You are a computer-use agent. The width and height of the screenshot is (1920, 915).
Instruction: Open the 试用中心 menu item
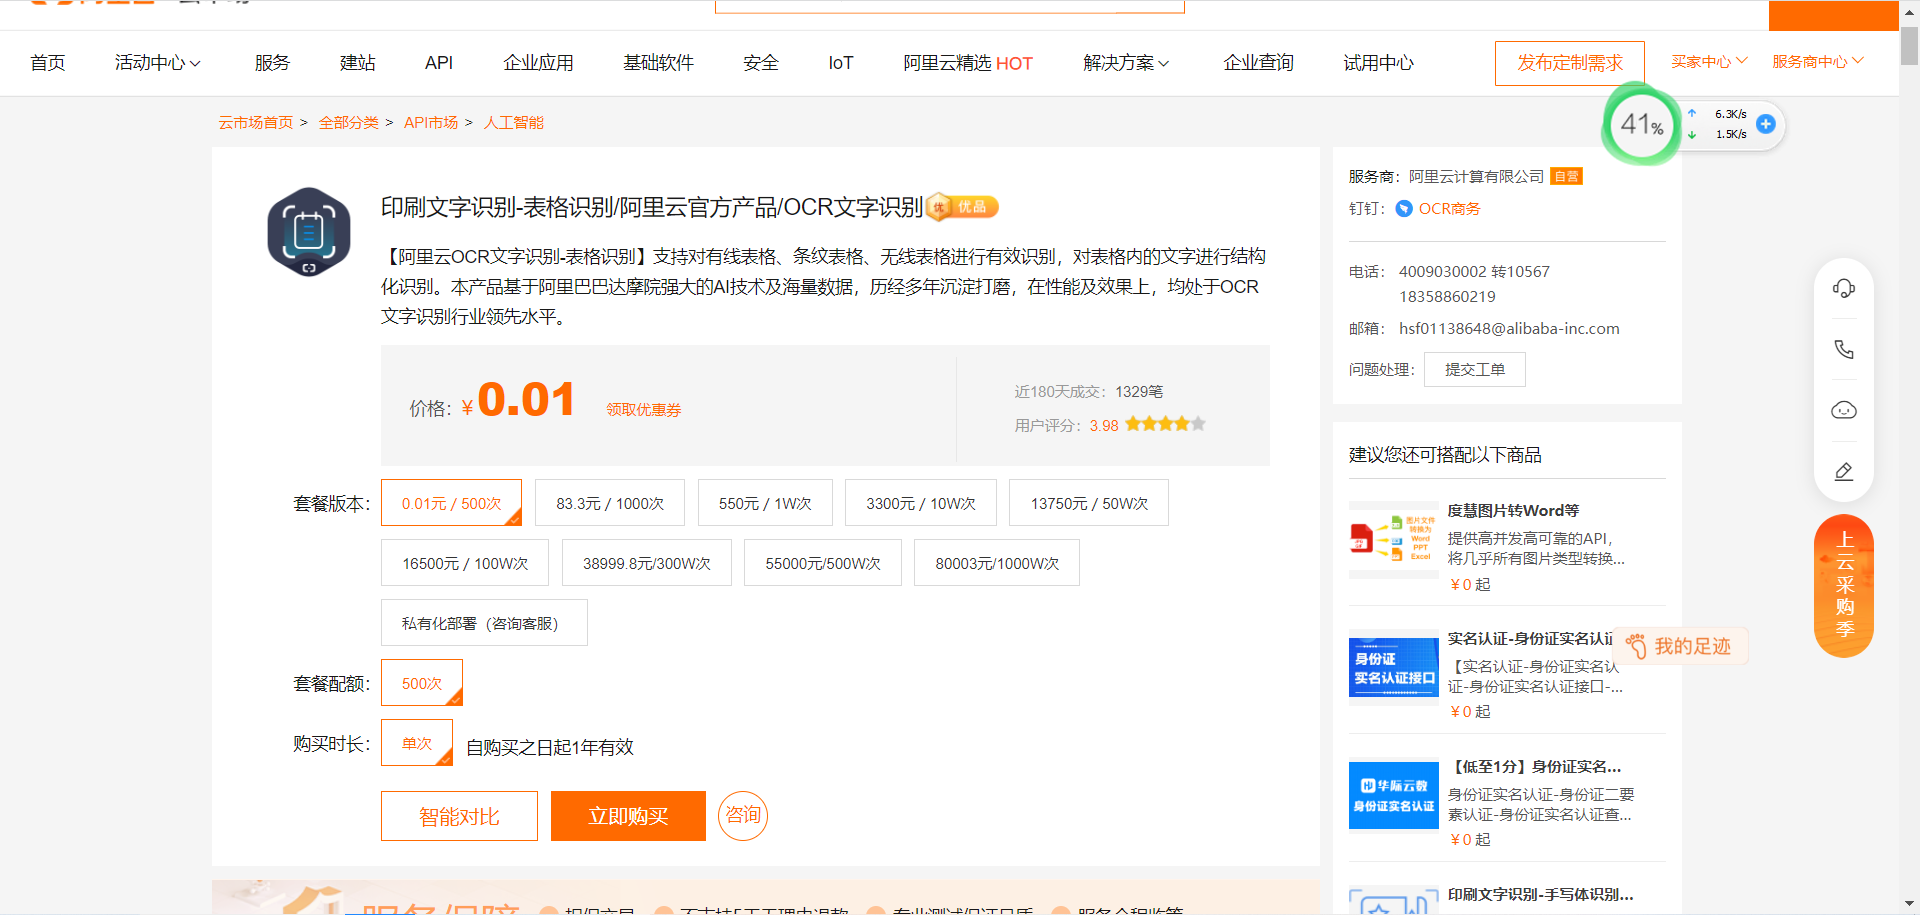1379,63
